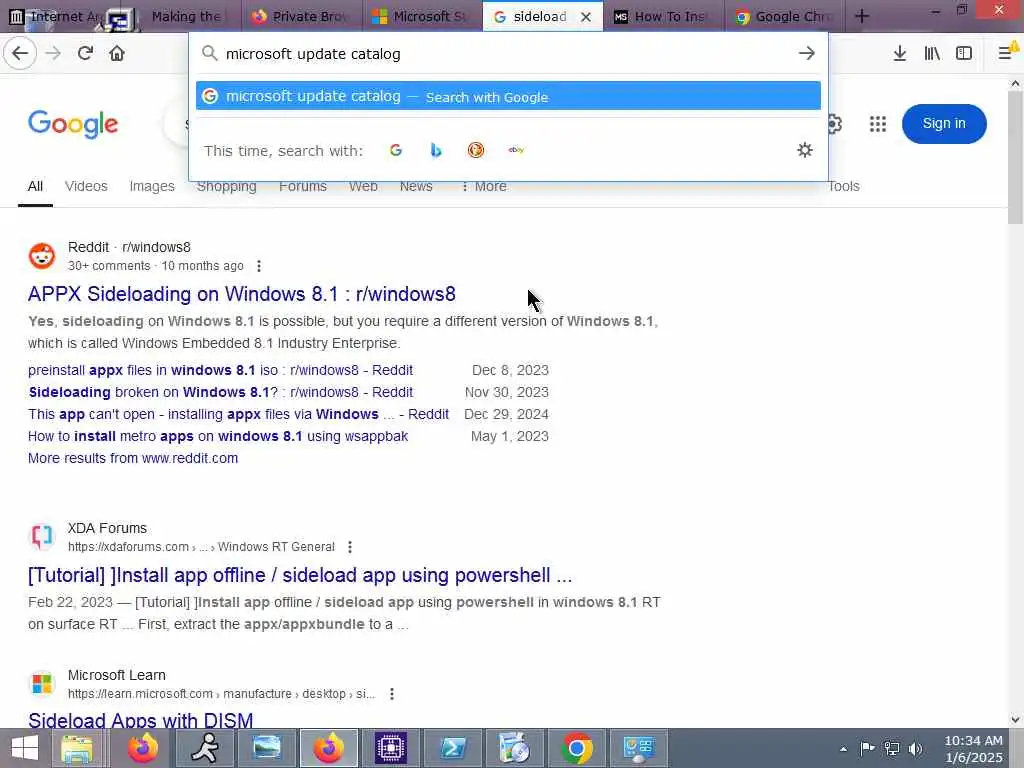1024x768 pixels.
Task: Switch to the Google Chrome tab
Action: pyautogui.click(x=784, y=16)
